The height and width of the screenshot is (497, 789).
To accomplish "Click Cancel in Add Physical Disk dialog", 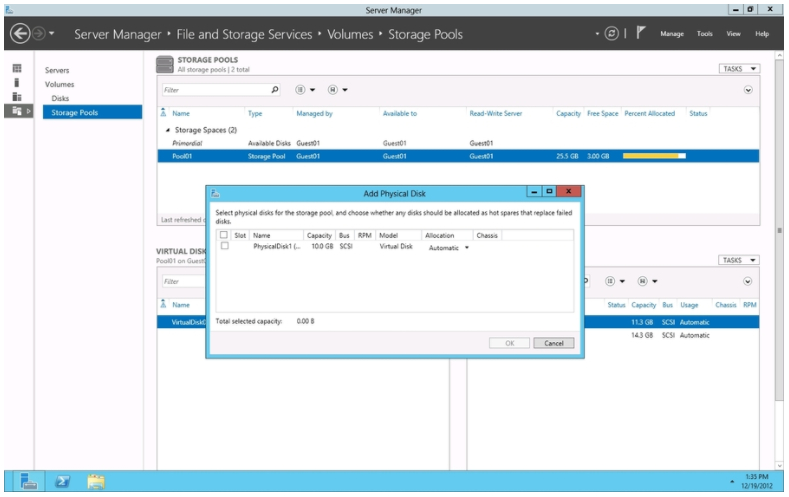I will pyautogui.click(x=554, y=343).
